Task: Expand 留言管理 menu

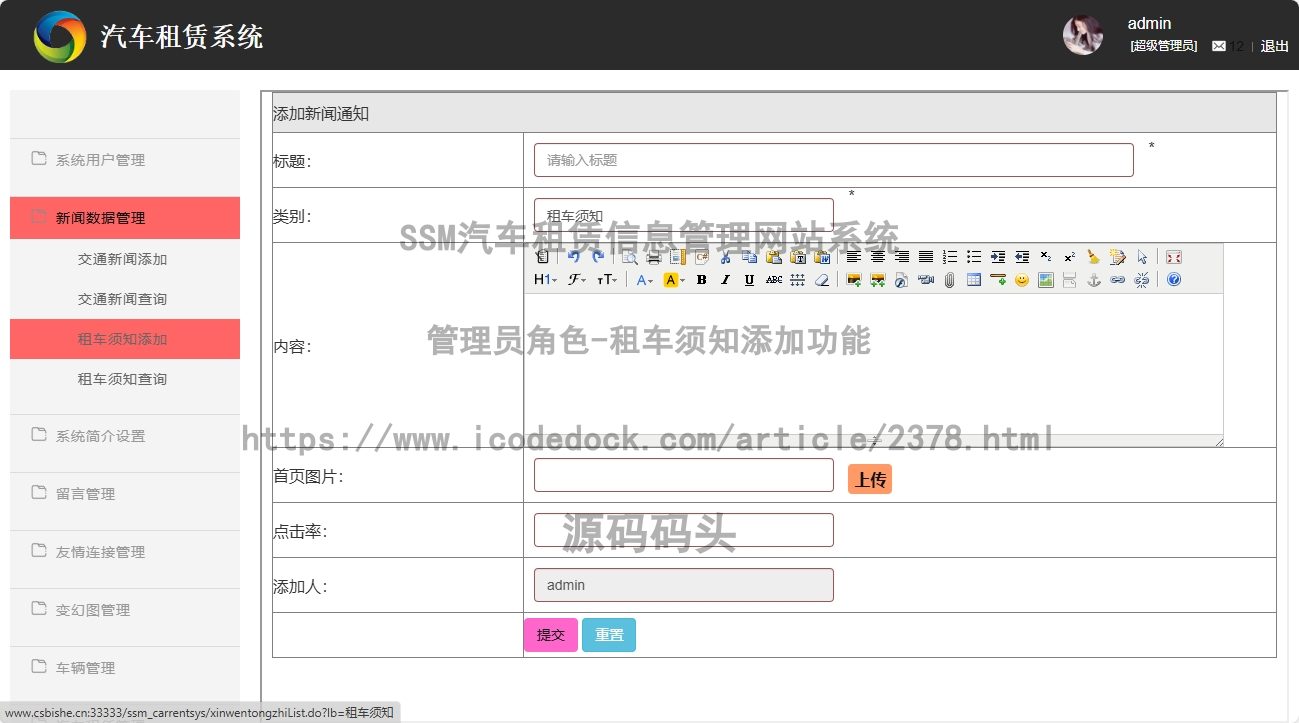Action: click(x=125, y=494)
